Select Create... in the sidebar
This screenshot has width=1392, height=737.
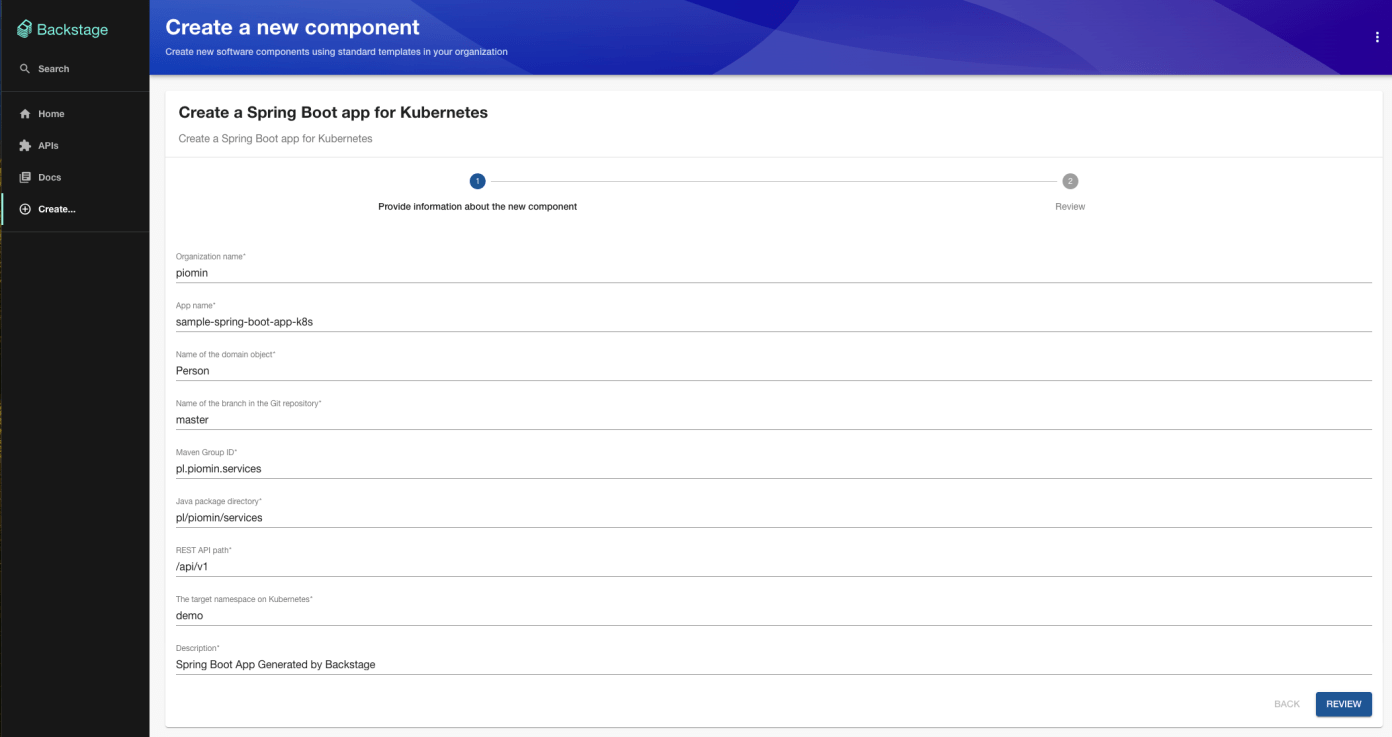(75, 209)
